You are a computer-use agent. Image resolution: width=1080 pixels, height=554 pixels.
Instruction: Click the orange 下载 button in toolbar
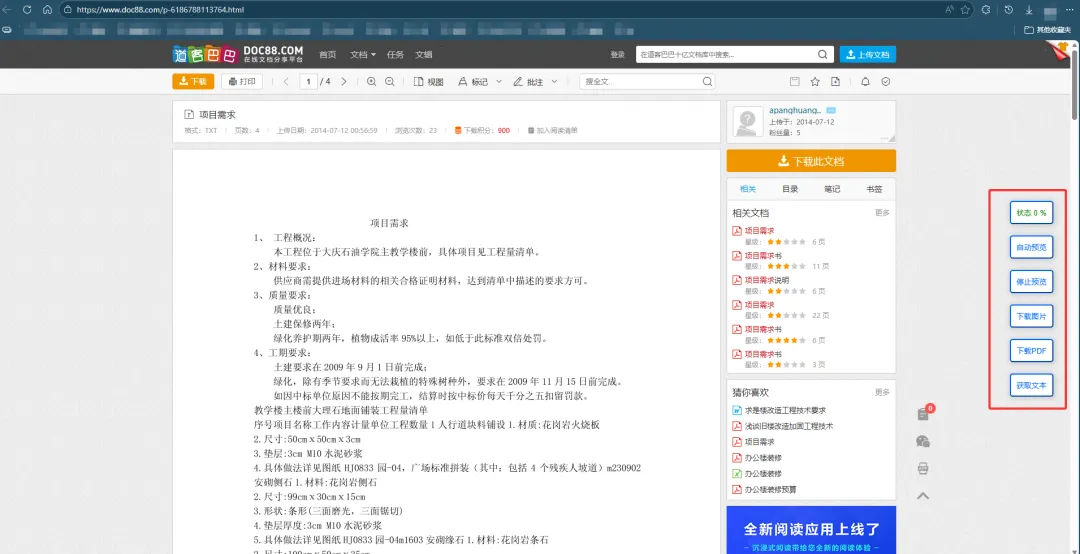(x=193, y=81)
